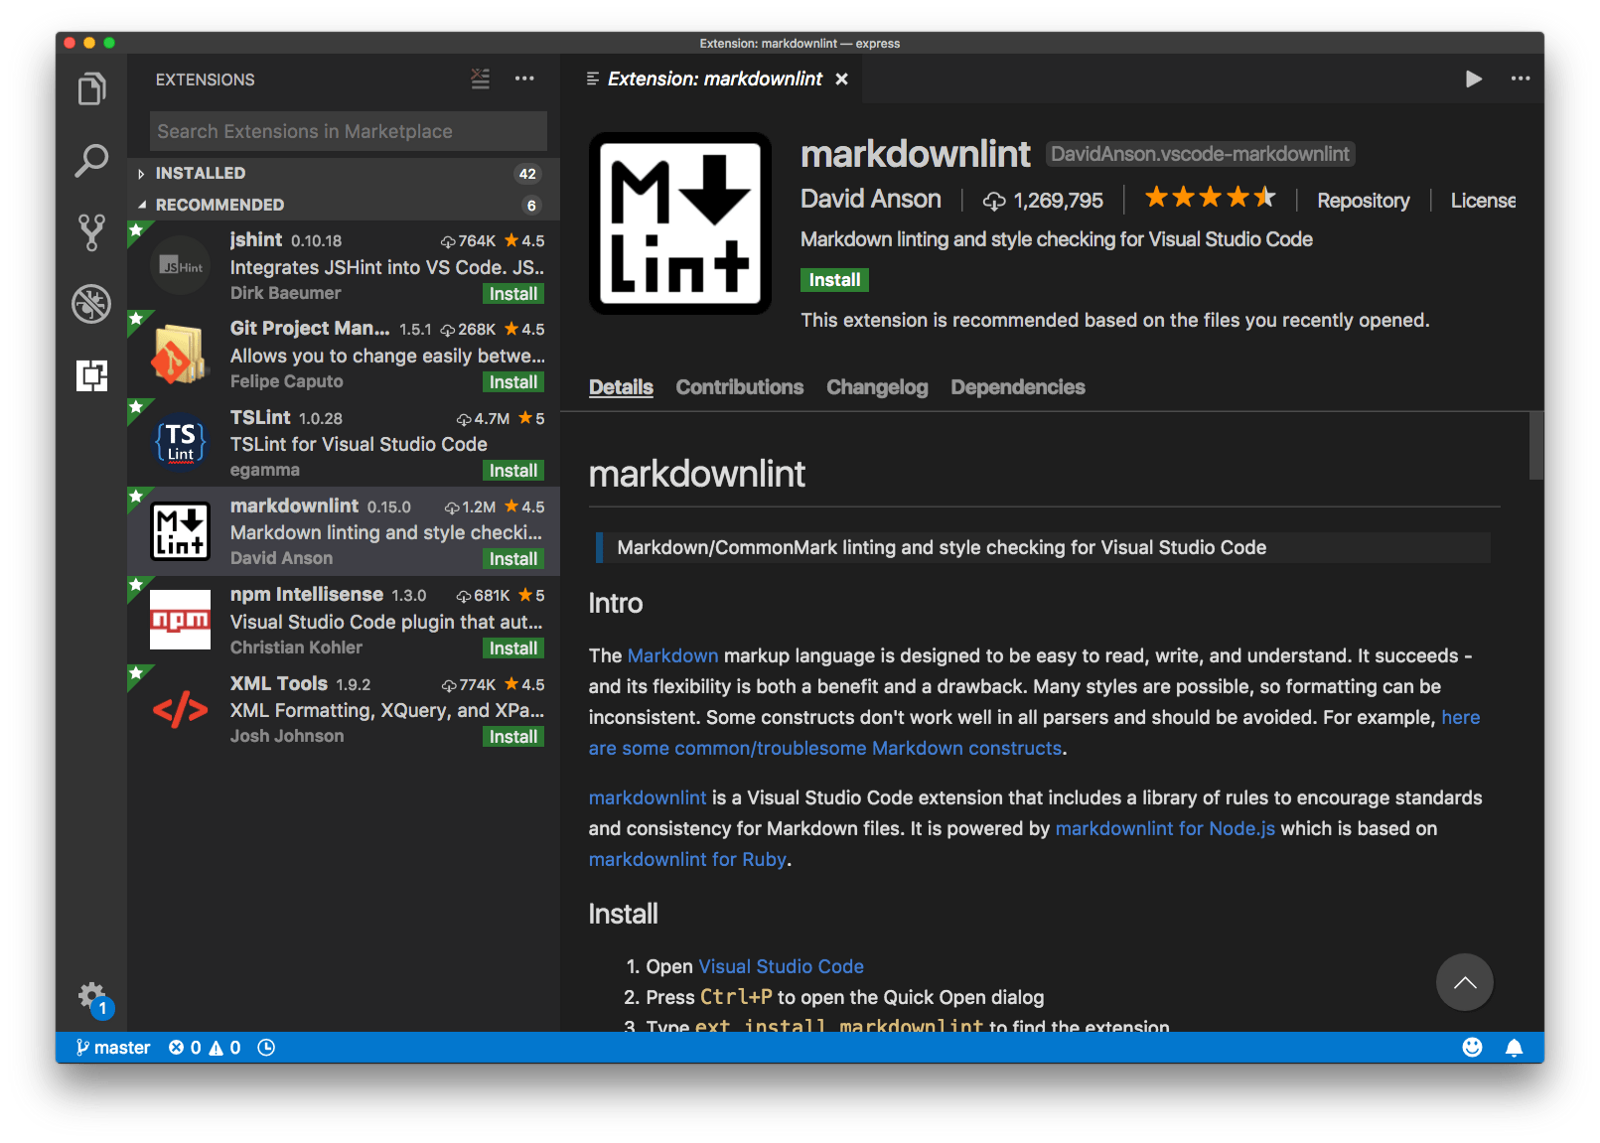Image resolution: width=1600 pixels, height=1143 pixels.
Task: Open the Repository link
Action: pos(1363,200)
